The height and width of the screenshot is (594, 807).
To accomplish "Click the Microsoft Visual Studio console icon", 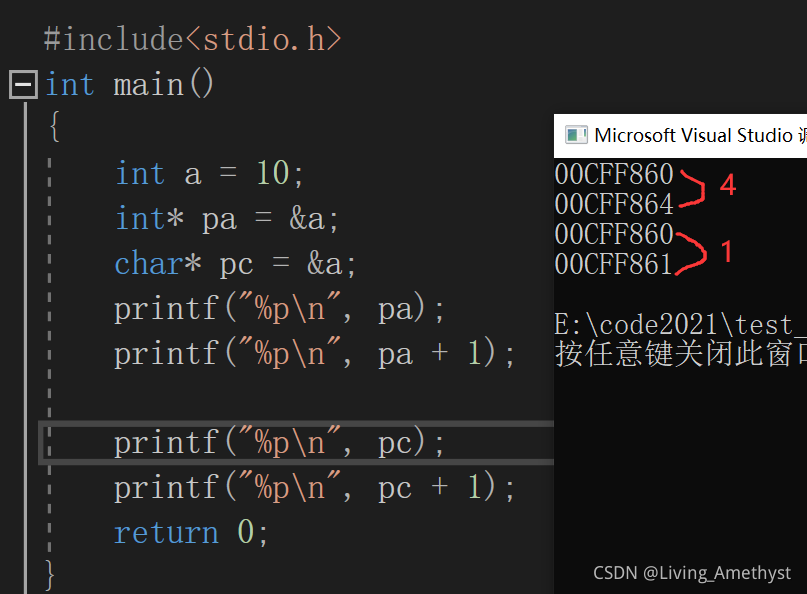I will 576,135.
